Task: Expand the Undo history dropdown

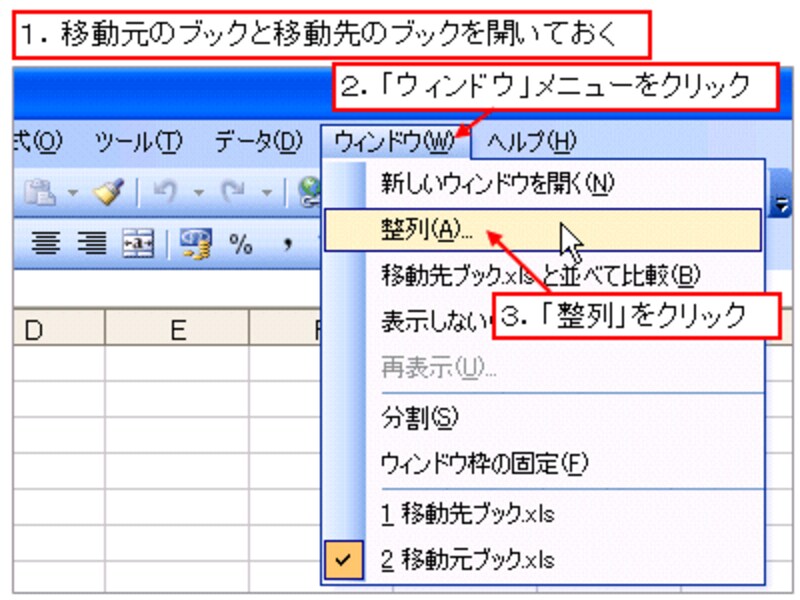Action: click(199, 193)
